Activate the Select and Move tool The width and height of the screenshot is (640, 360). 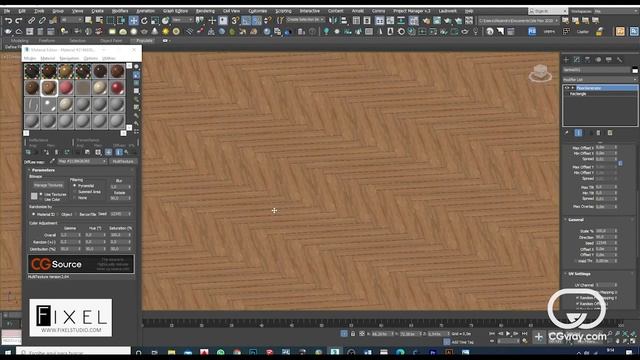[x=133, y=20]
